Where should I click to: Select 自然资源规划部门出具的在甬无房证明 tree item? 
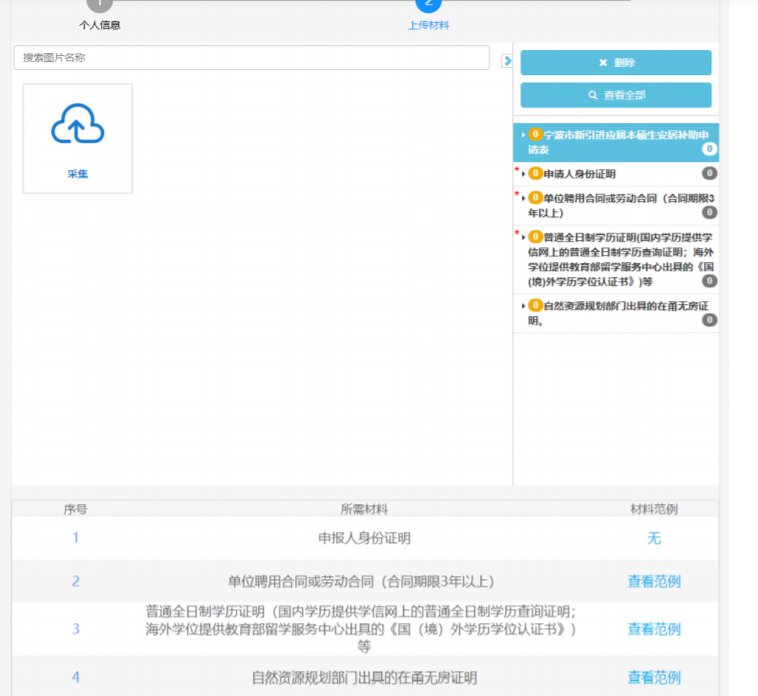[x=618, y=313]
